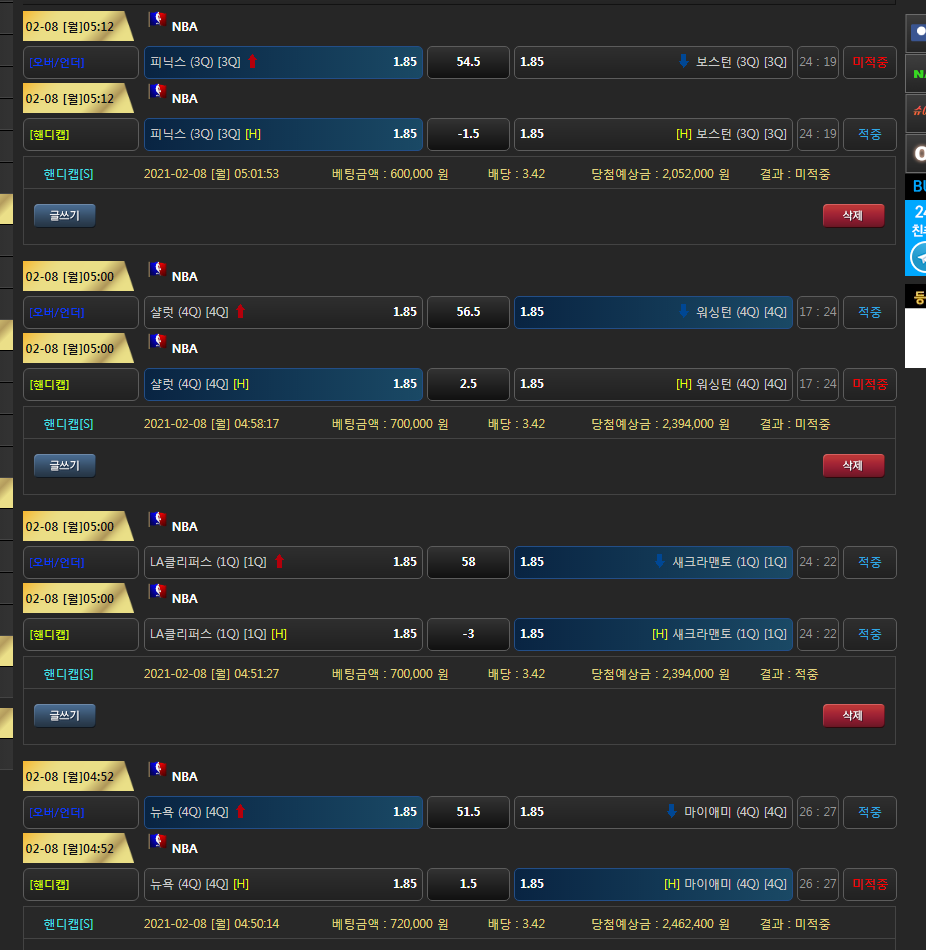Select 피닉스 (3Q) over option at 1.85
This screenshot has height=950, width=926.
[284, 62]
